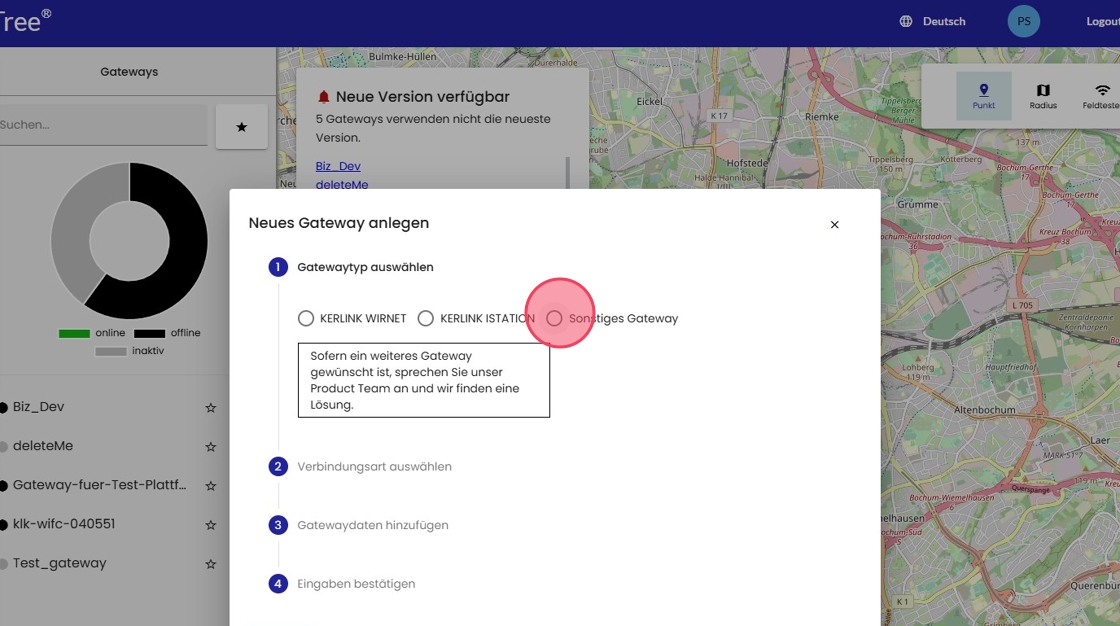Click the star favorites filter button

click(241, 127)
